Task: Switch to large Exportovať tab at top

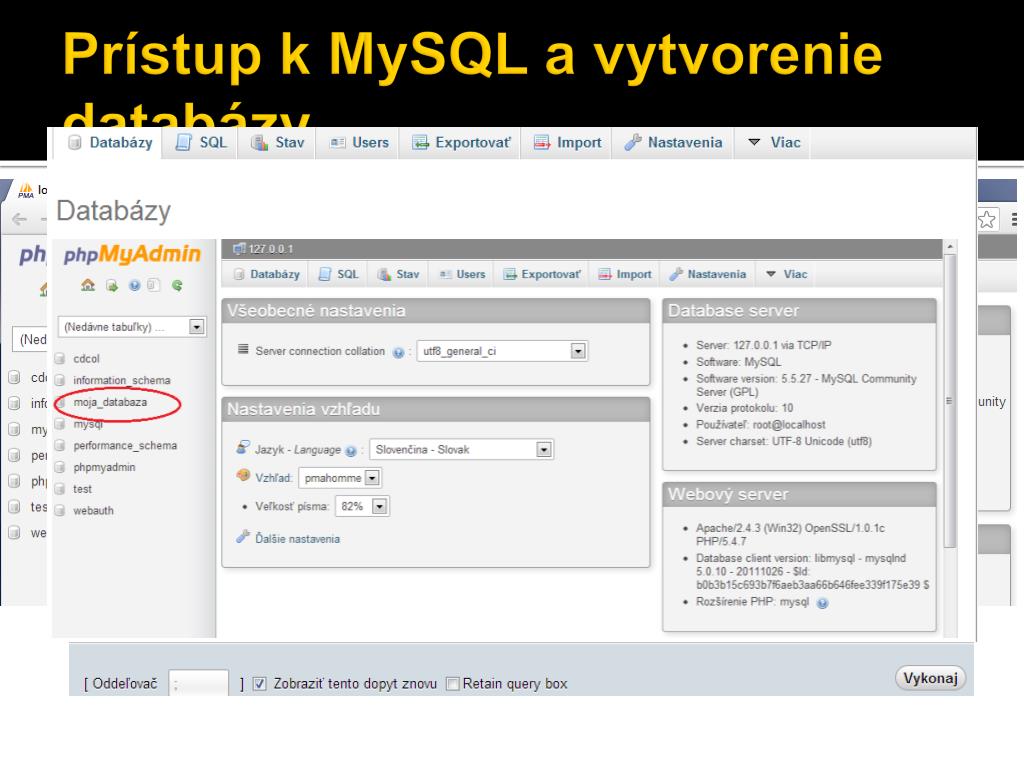Action: pos(462,142)
